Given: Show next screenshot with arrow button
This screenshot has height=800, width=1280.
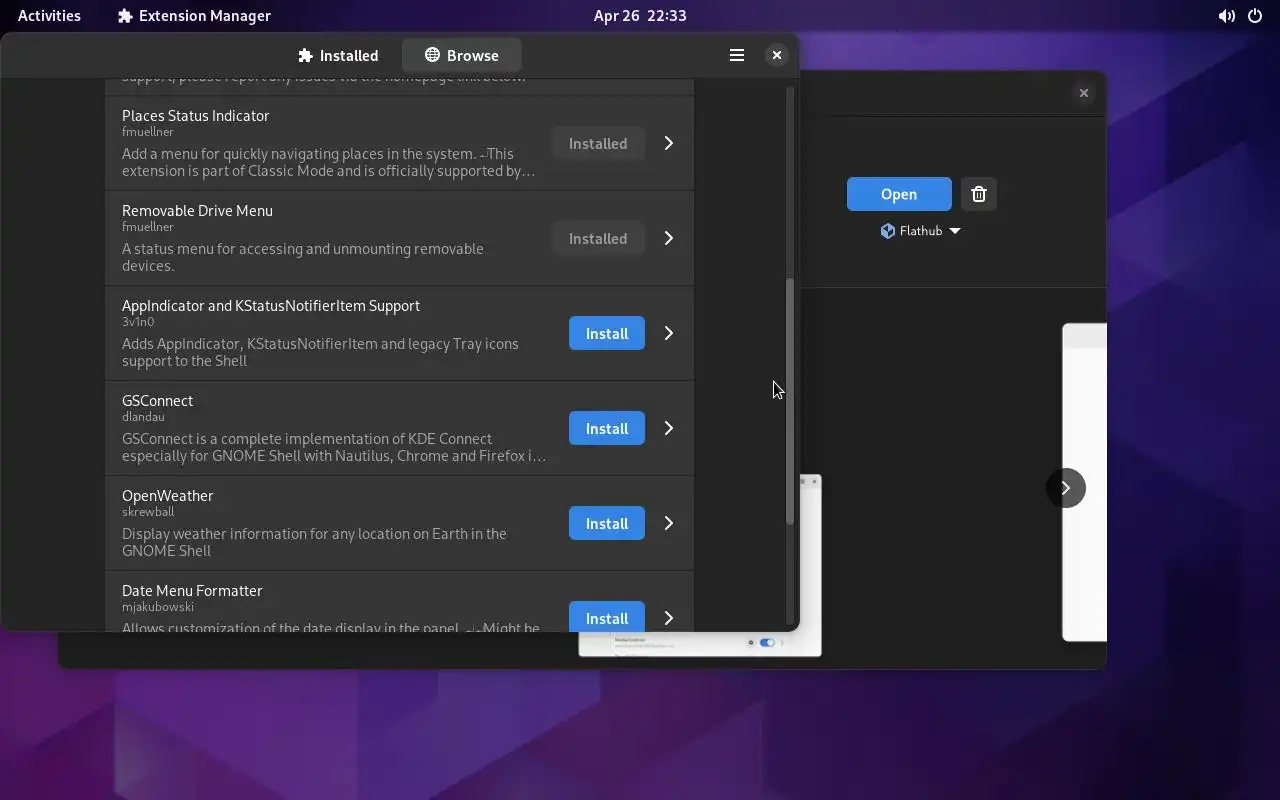Looking at the screenshot, I should pyautogui.click(x=1066, y=488).
